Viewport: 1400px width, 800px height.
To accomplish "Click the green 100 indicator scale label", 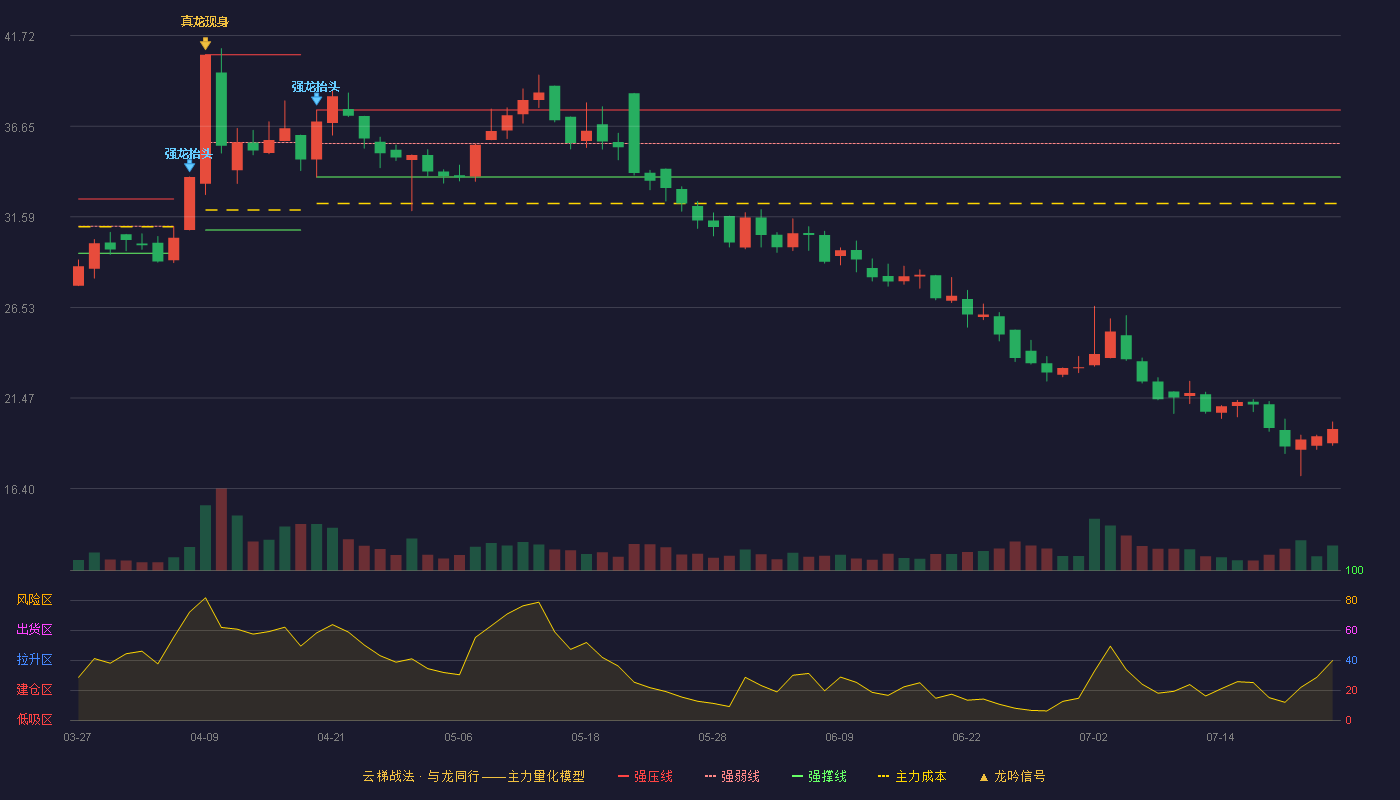I will coord(1354,570).
